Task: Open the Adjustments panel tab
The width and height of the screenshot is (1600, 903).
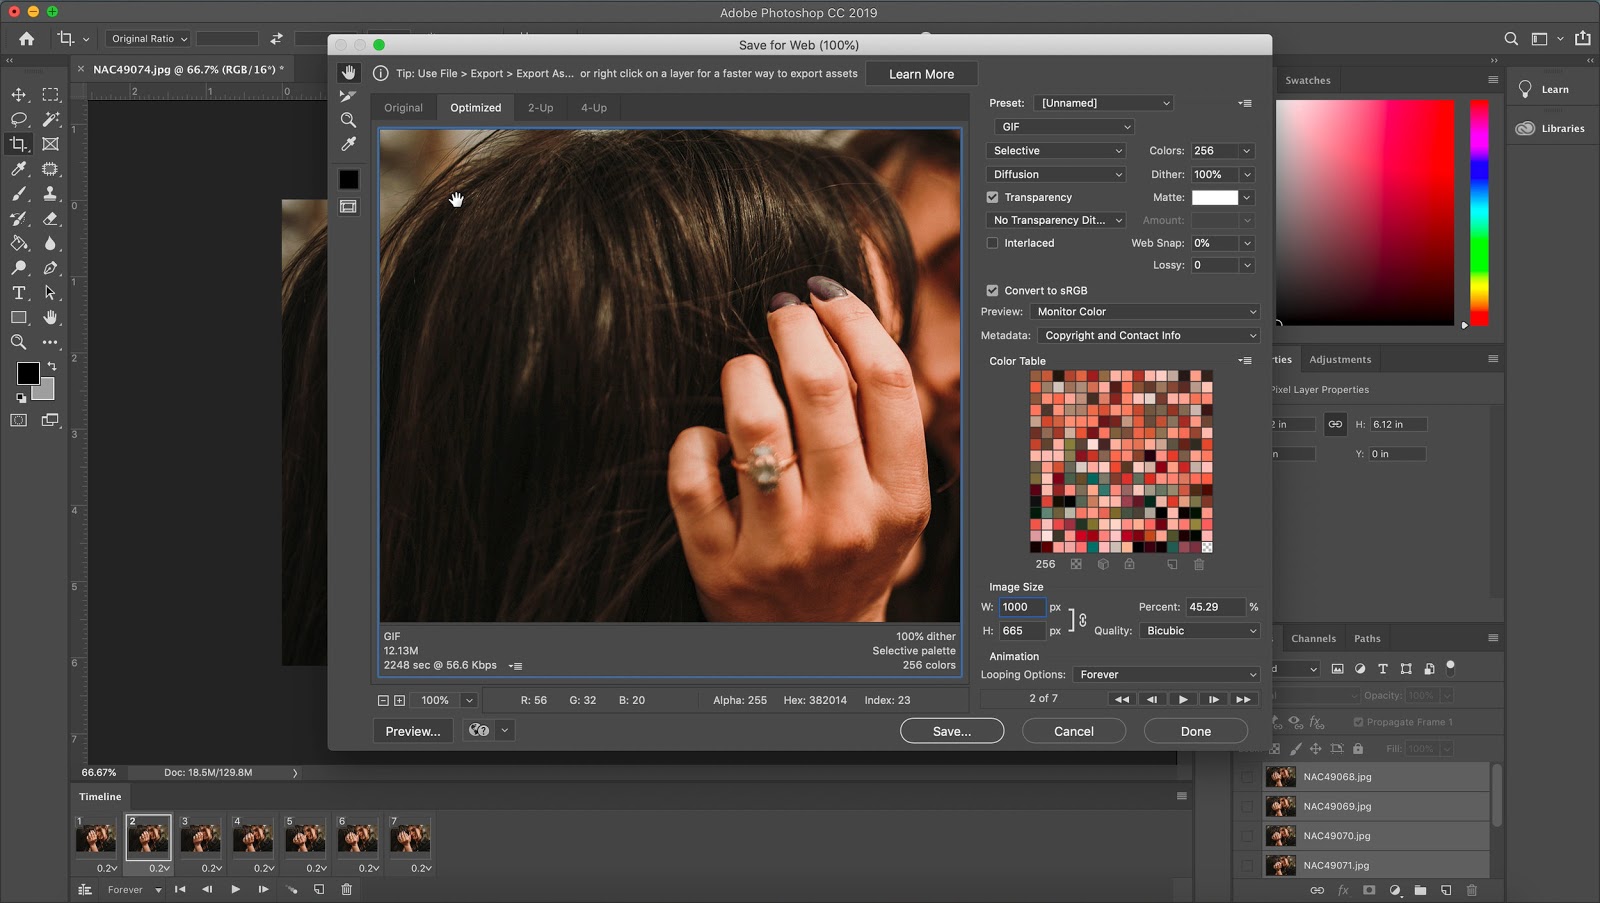Action: tap(1340, 359)
